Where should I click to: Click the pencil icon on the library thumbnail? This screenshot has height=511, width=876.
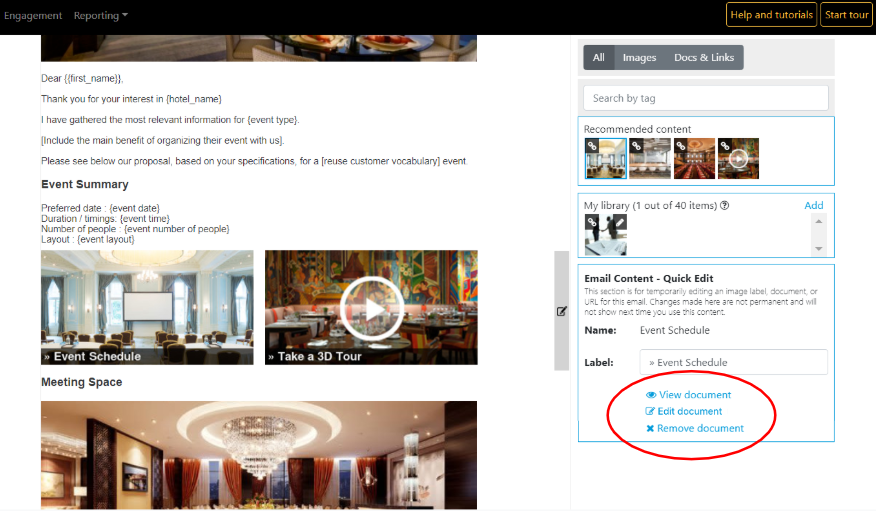point(619,222)
